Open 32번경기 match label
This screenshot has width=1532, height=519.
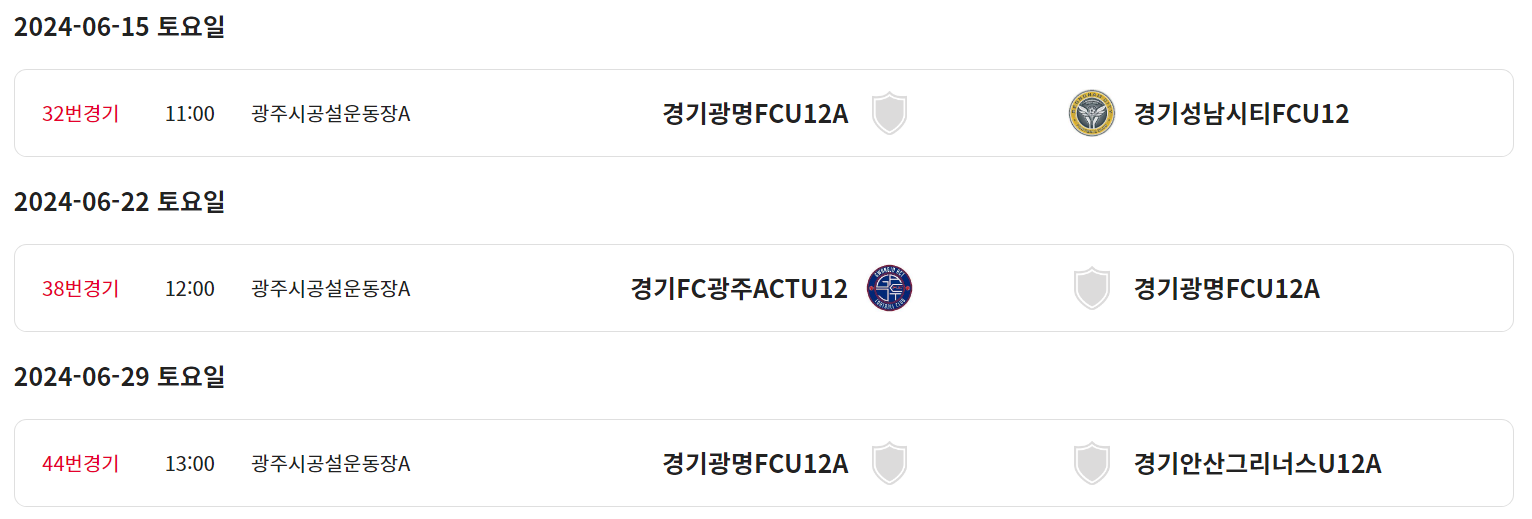point(80,114)
